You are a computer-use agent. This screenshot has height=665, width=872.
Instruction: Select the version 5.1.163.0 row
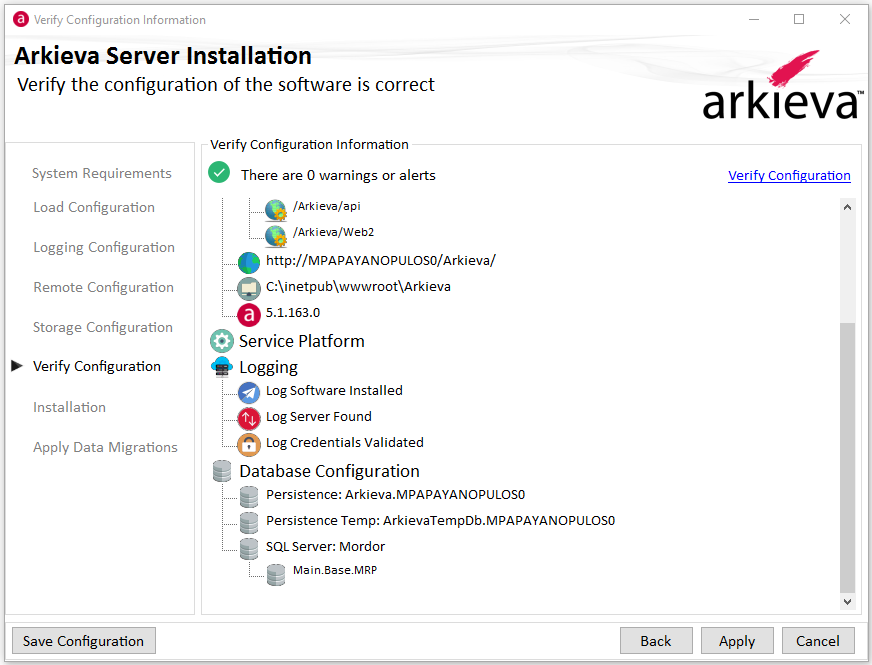click(293, 312)
